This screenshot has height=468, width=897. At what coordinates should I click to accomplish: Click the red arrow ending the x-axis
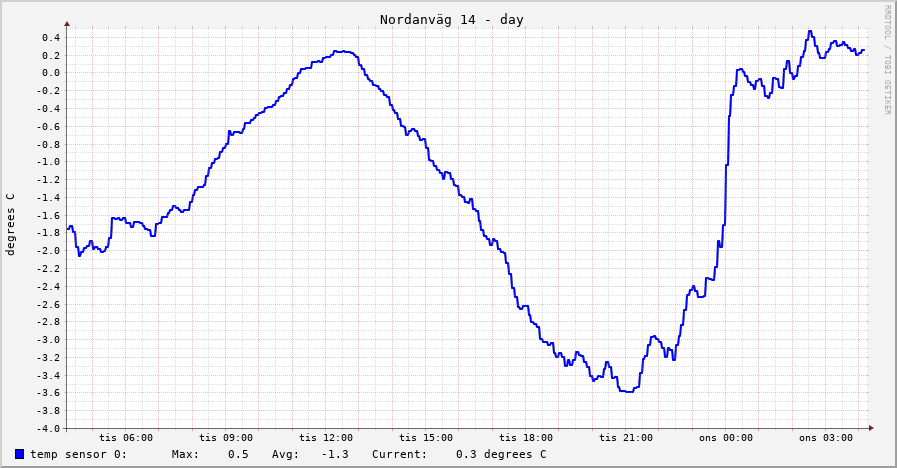[871, 428]
